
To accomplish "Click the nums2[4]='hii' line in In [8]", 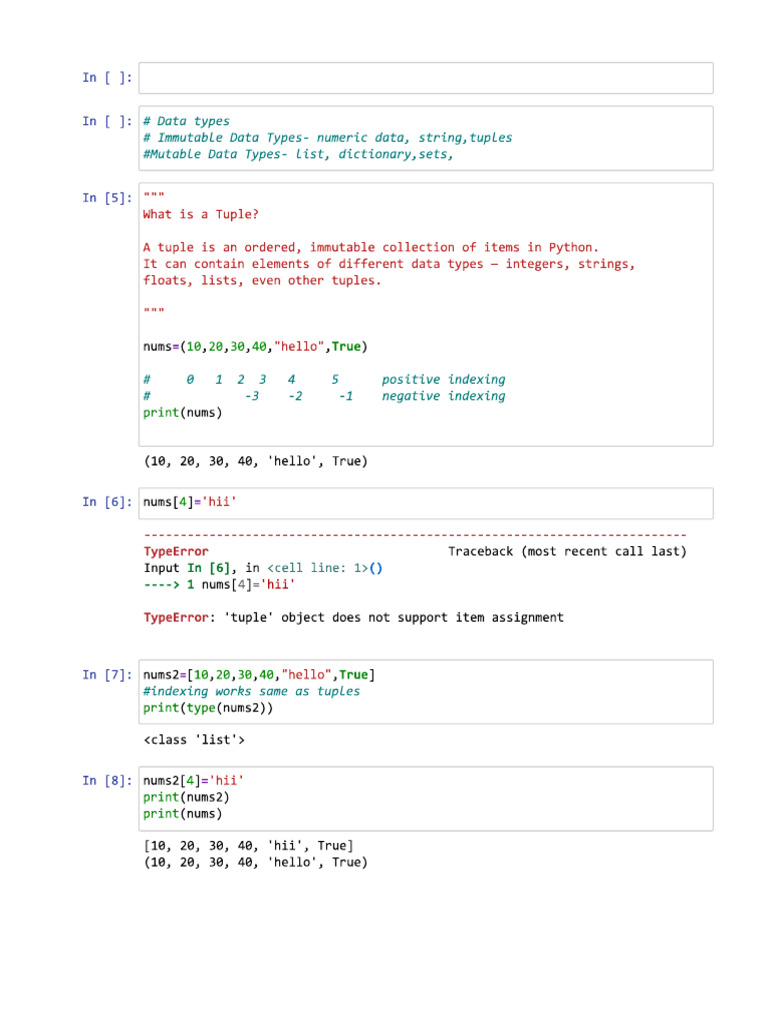I will [193, 780].
